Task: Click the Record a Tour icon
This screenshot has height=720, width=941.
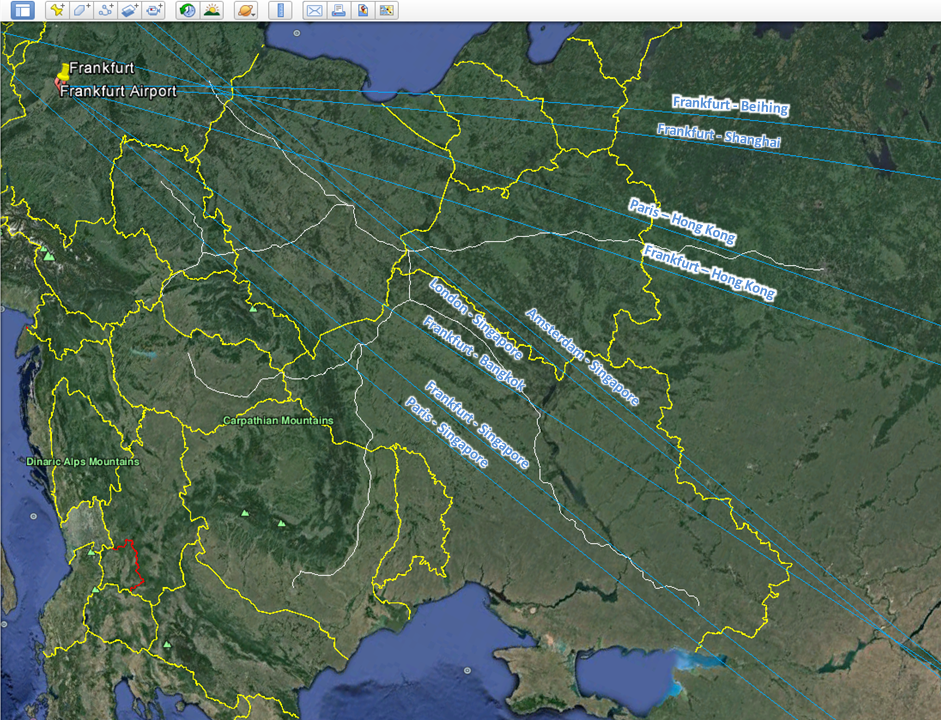Action: 153,11
